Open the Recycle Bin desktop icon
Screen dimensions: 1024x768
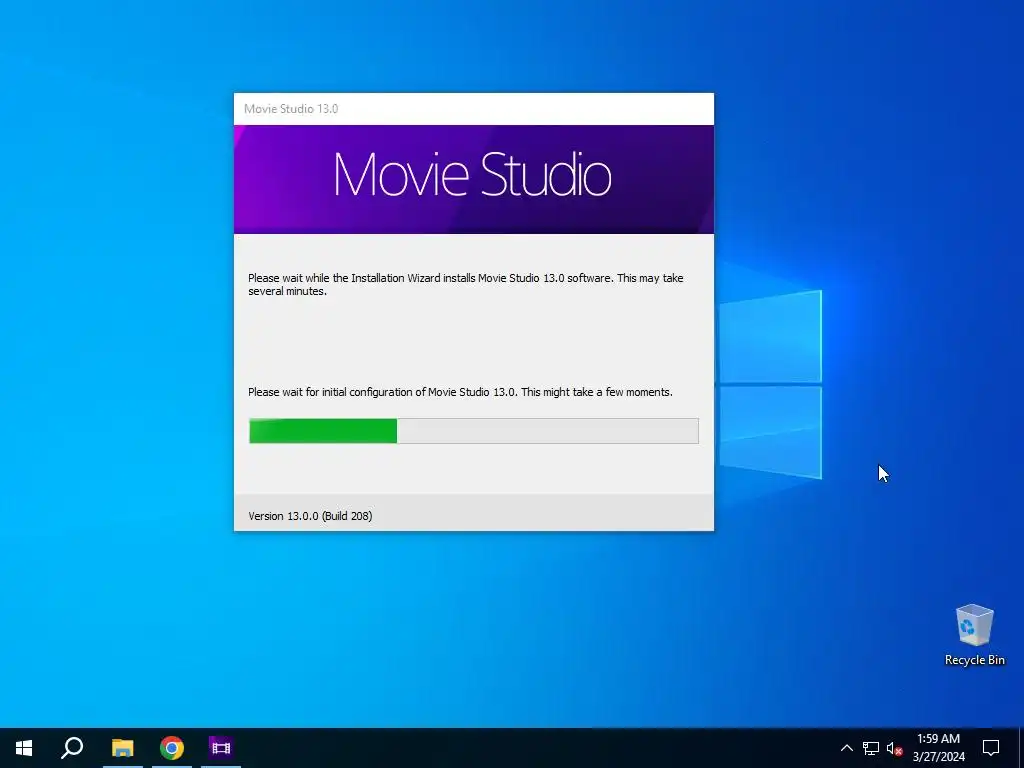click(x=974, y=634)
